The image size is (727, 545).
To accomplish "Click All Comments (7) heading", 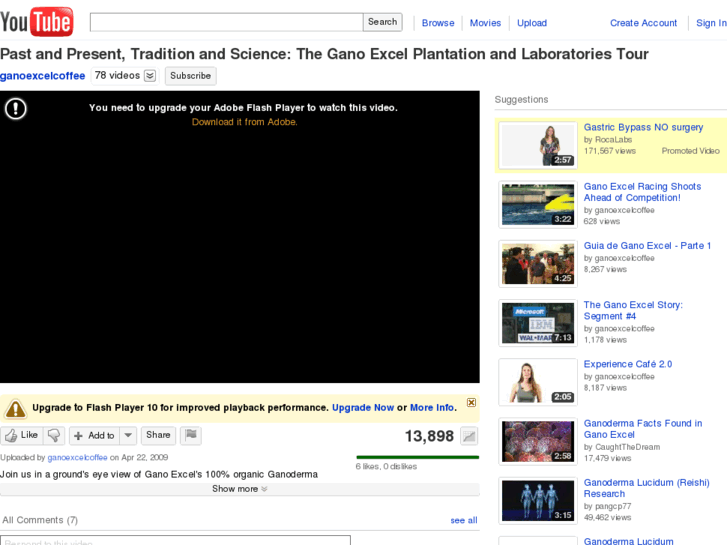I will point(40,520).
